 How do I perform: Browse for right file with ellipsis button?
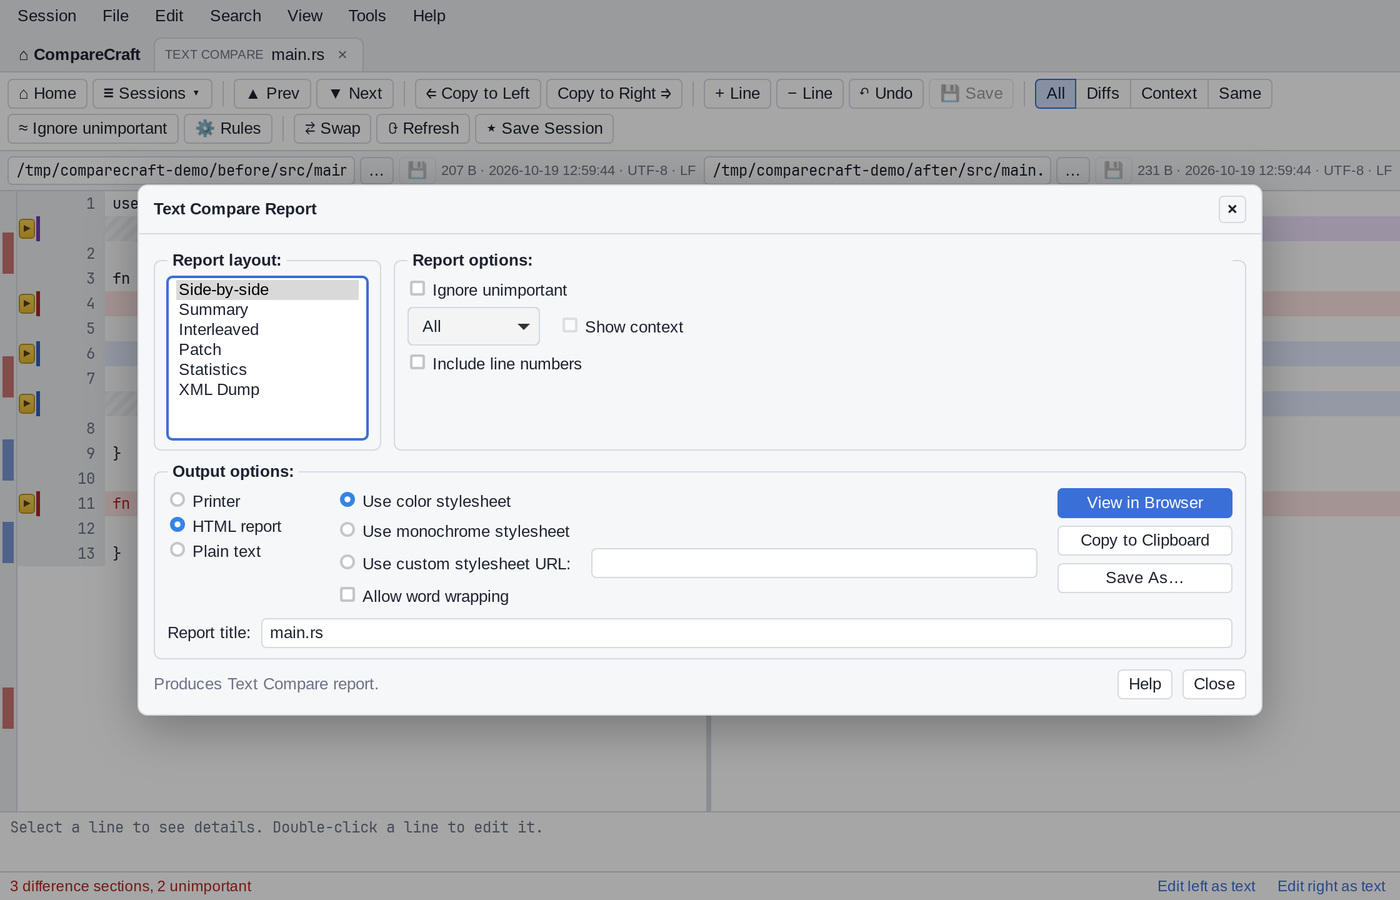pos(1072,170)
